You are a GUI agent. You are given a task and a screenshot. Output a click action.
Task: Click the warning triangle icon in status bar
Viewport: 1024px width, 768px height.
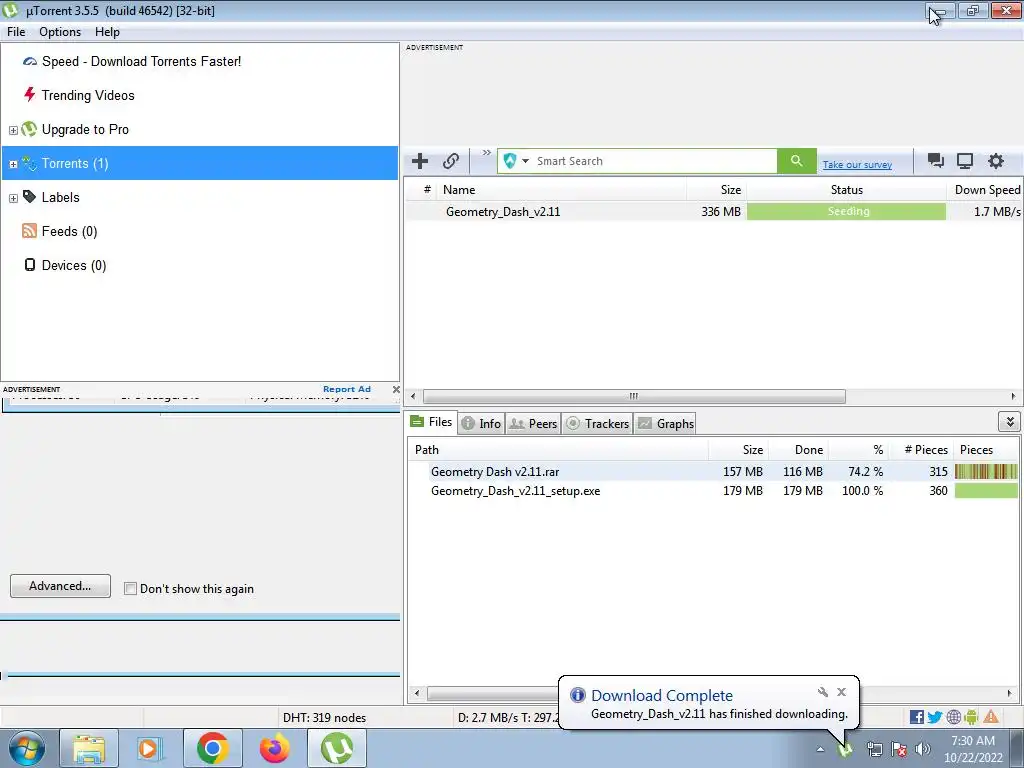[991, 717]
